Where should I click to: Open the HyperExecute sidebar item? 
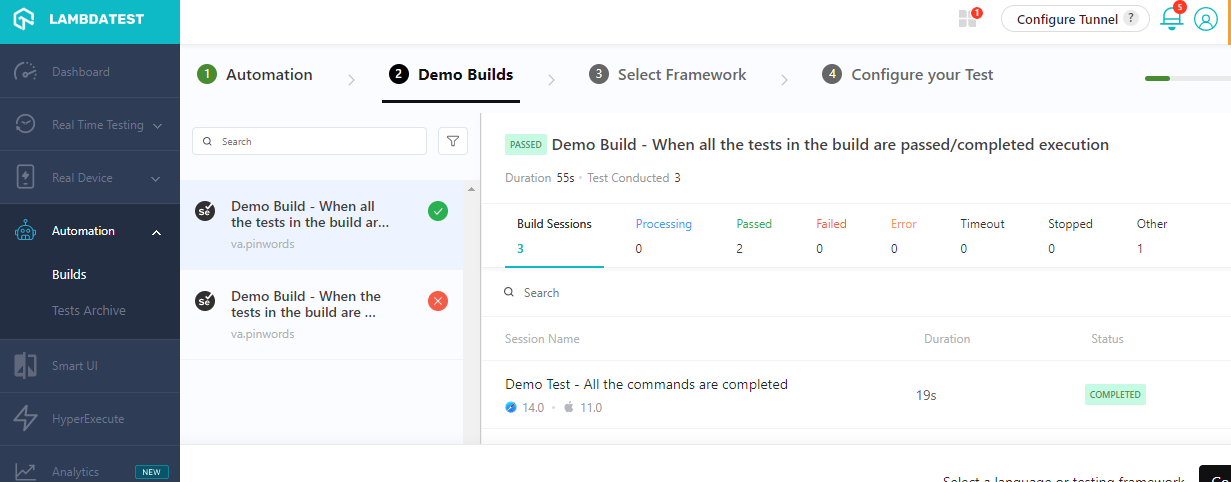[90, 419]
